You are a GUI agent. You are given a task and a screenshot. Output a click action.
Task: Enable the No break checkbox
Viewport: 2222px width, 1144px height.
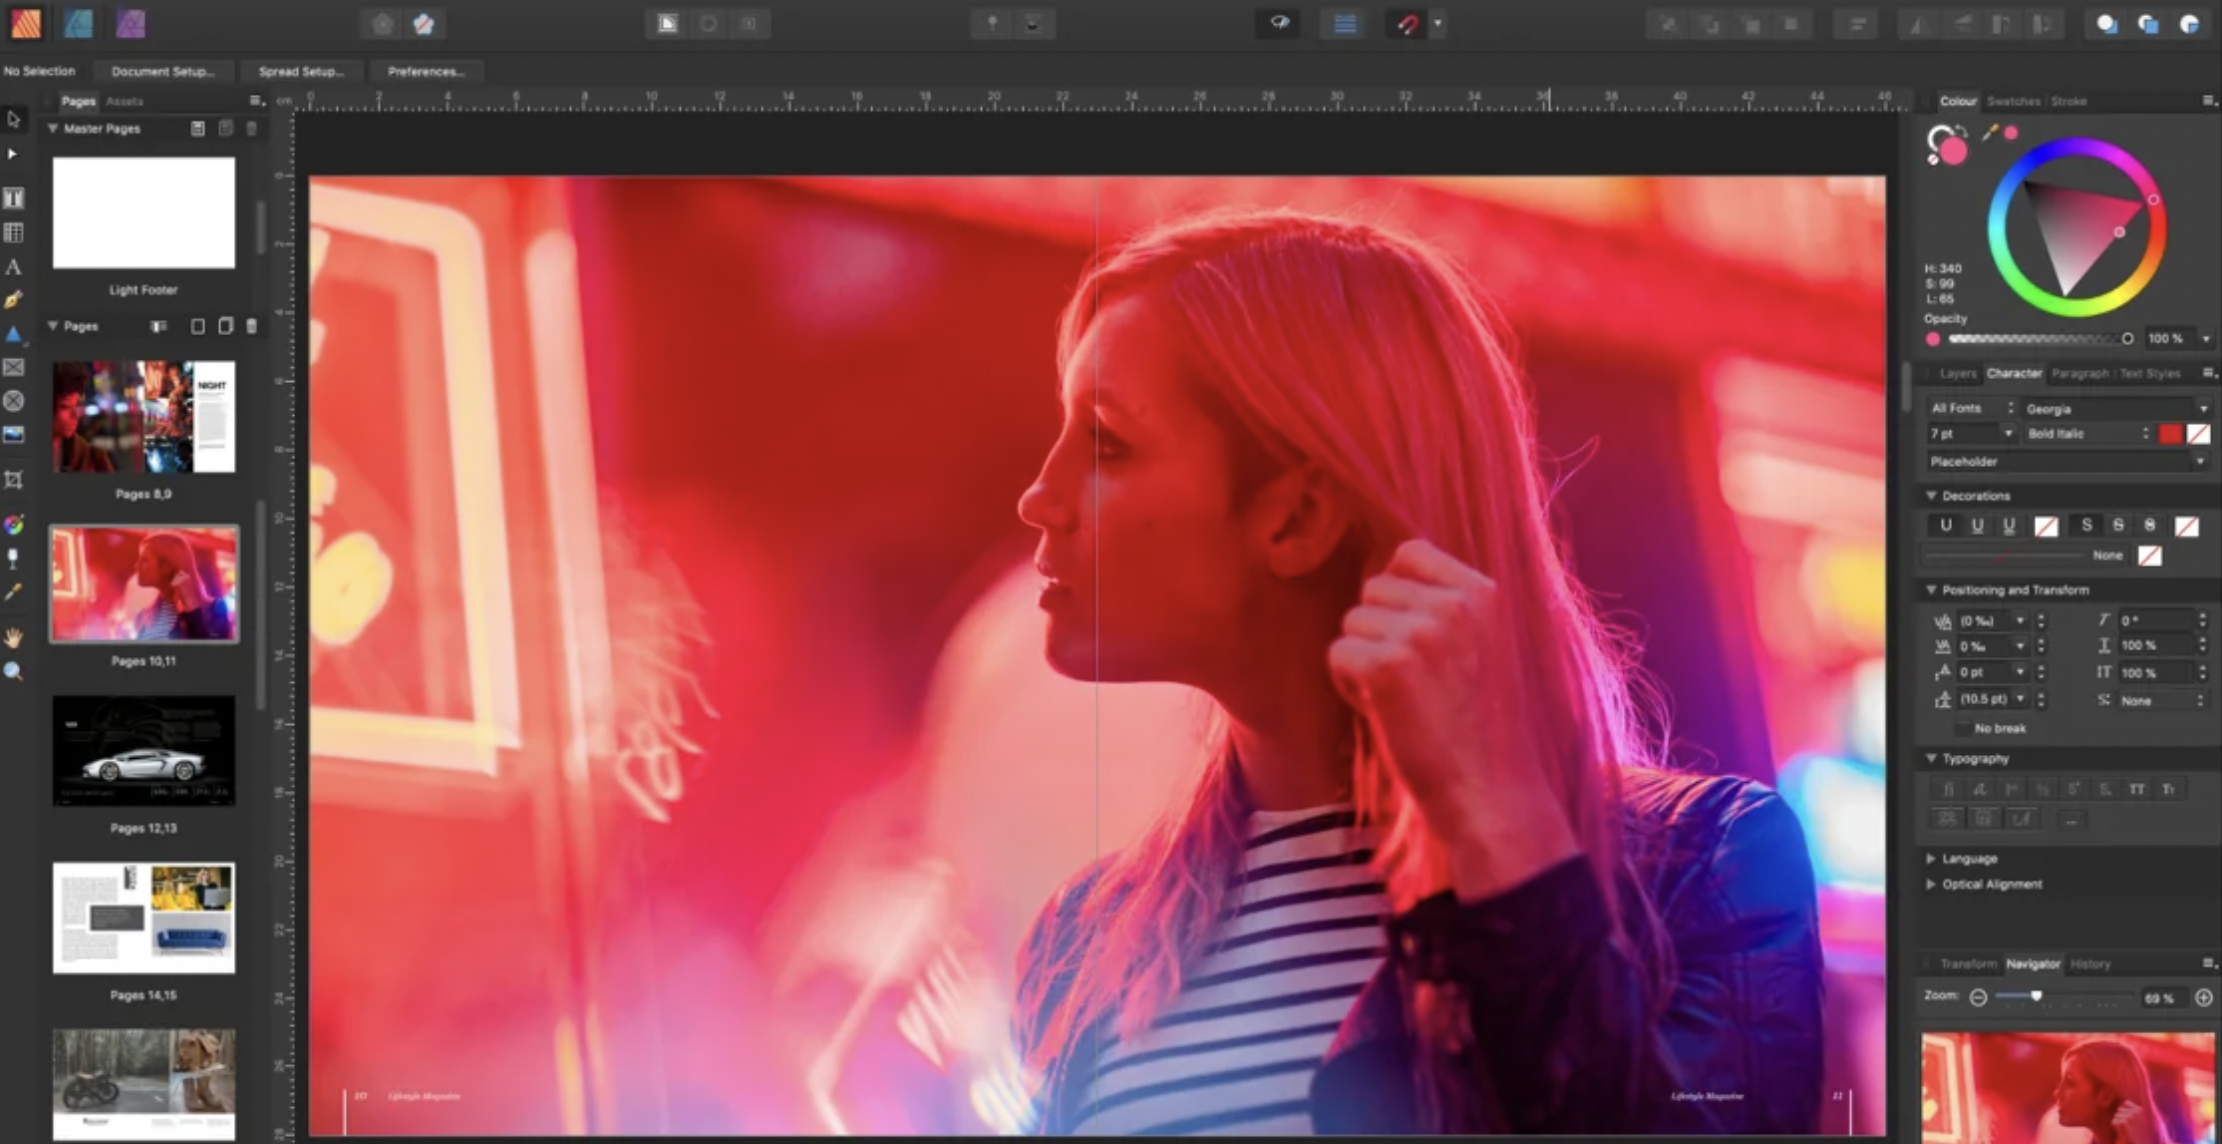pos(1962,728)
